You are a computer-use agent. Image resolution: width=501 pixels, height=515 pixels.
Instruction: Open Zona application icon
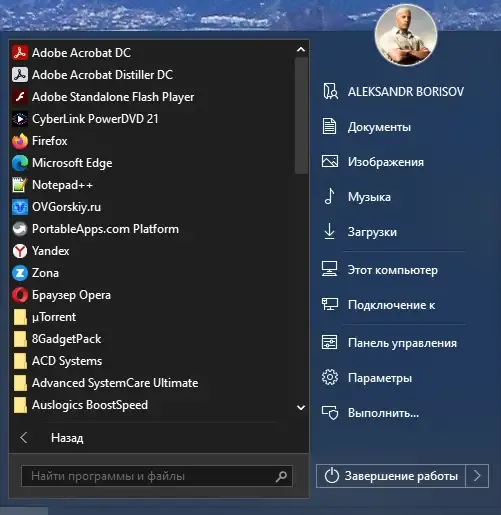coord(20,273)
